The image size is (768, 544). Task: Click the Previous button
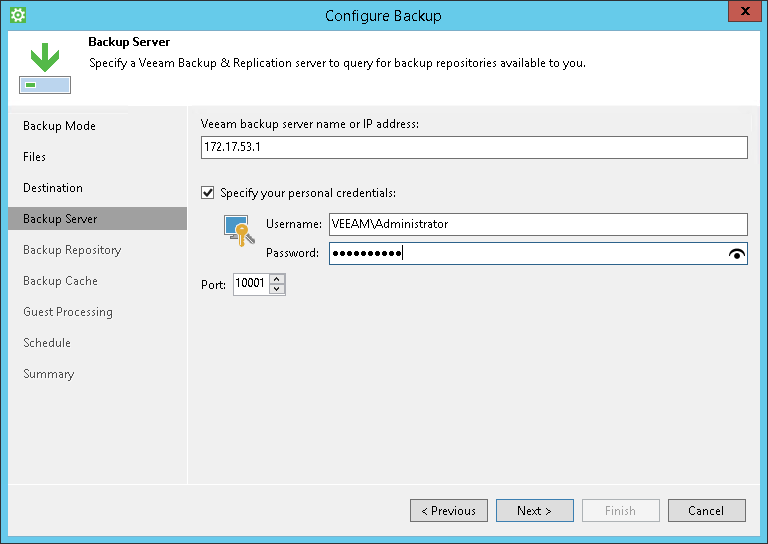[x=449, y=511]
